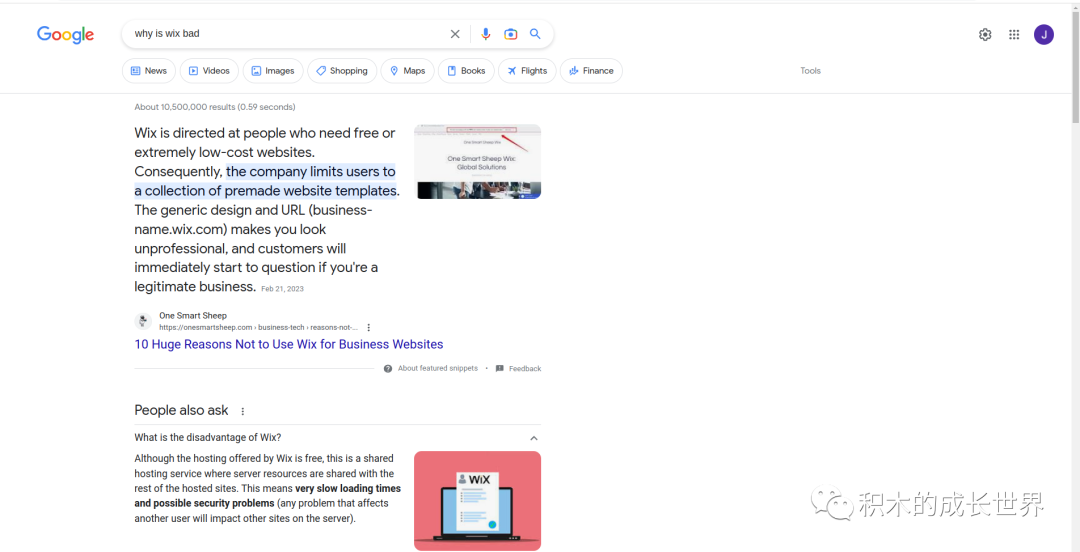Click bold text 'very slow loading times'

pos(348,489)
